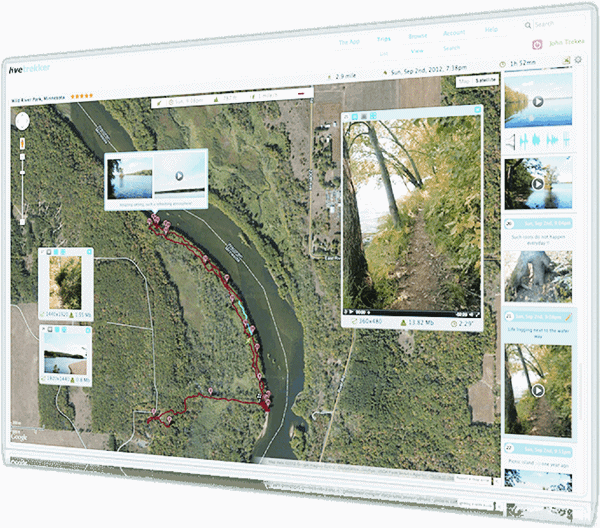
Task: Click first cyan icon on bush photo card
Action: tap(56, 252)
